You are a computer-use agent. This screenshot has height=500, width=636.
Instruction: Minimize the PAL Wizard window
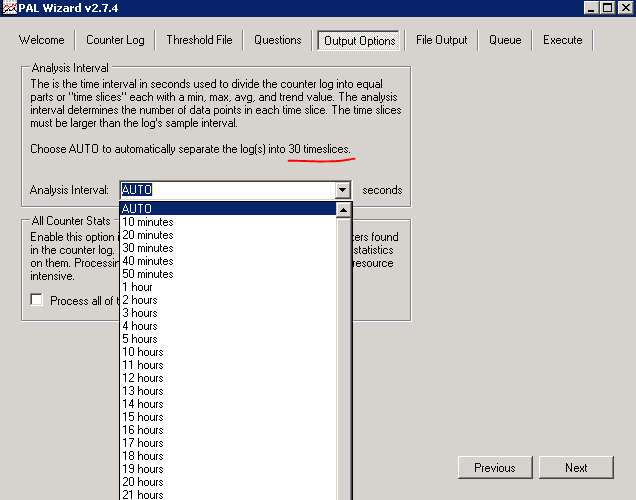coord(591,8)
